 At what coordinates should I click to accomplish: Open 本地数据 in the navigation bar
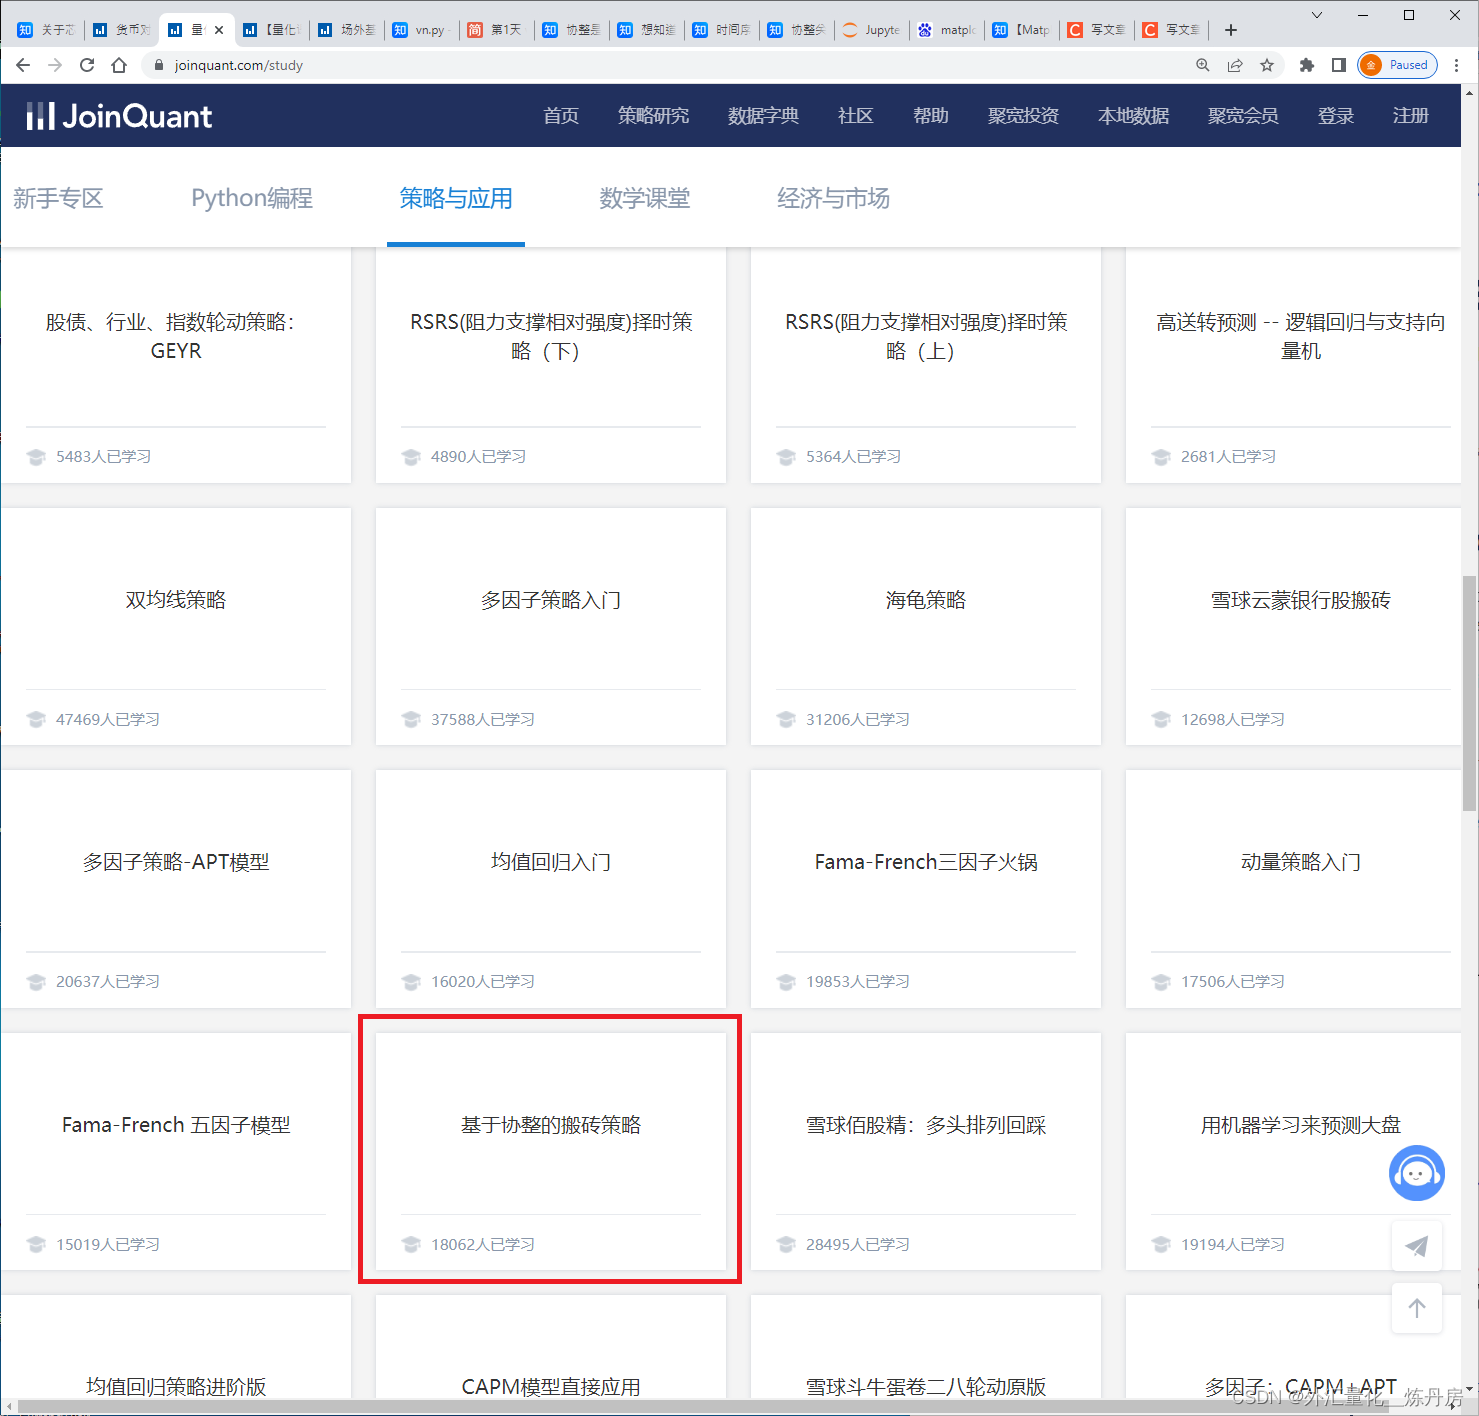pos(1133,116)
